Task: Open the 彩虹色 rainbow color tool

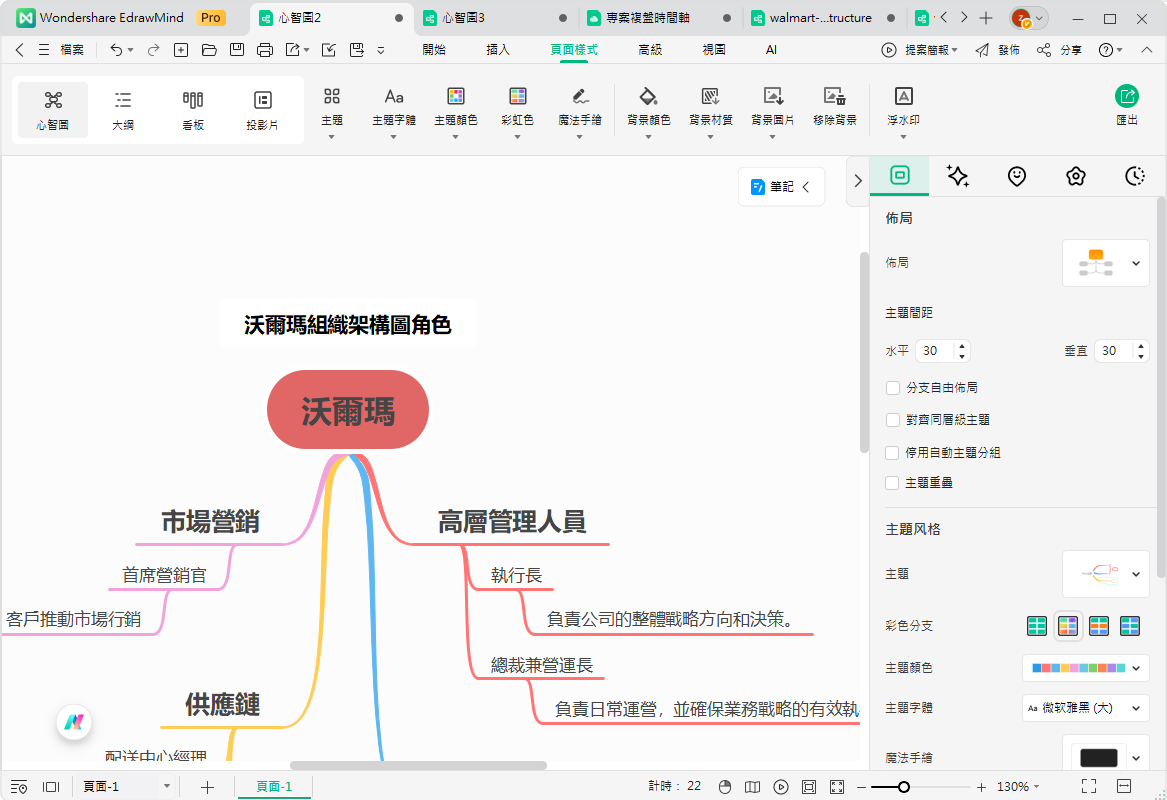Action: click(x=517, y=97)
